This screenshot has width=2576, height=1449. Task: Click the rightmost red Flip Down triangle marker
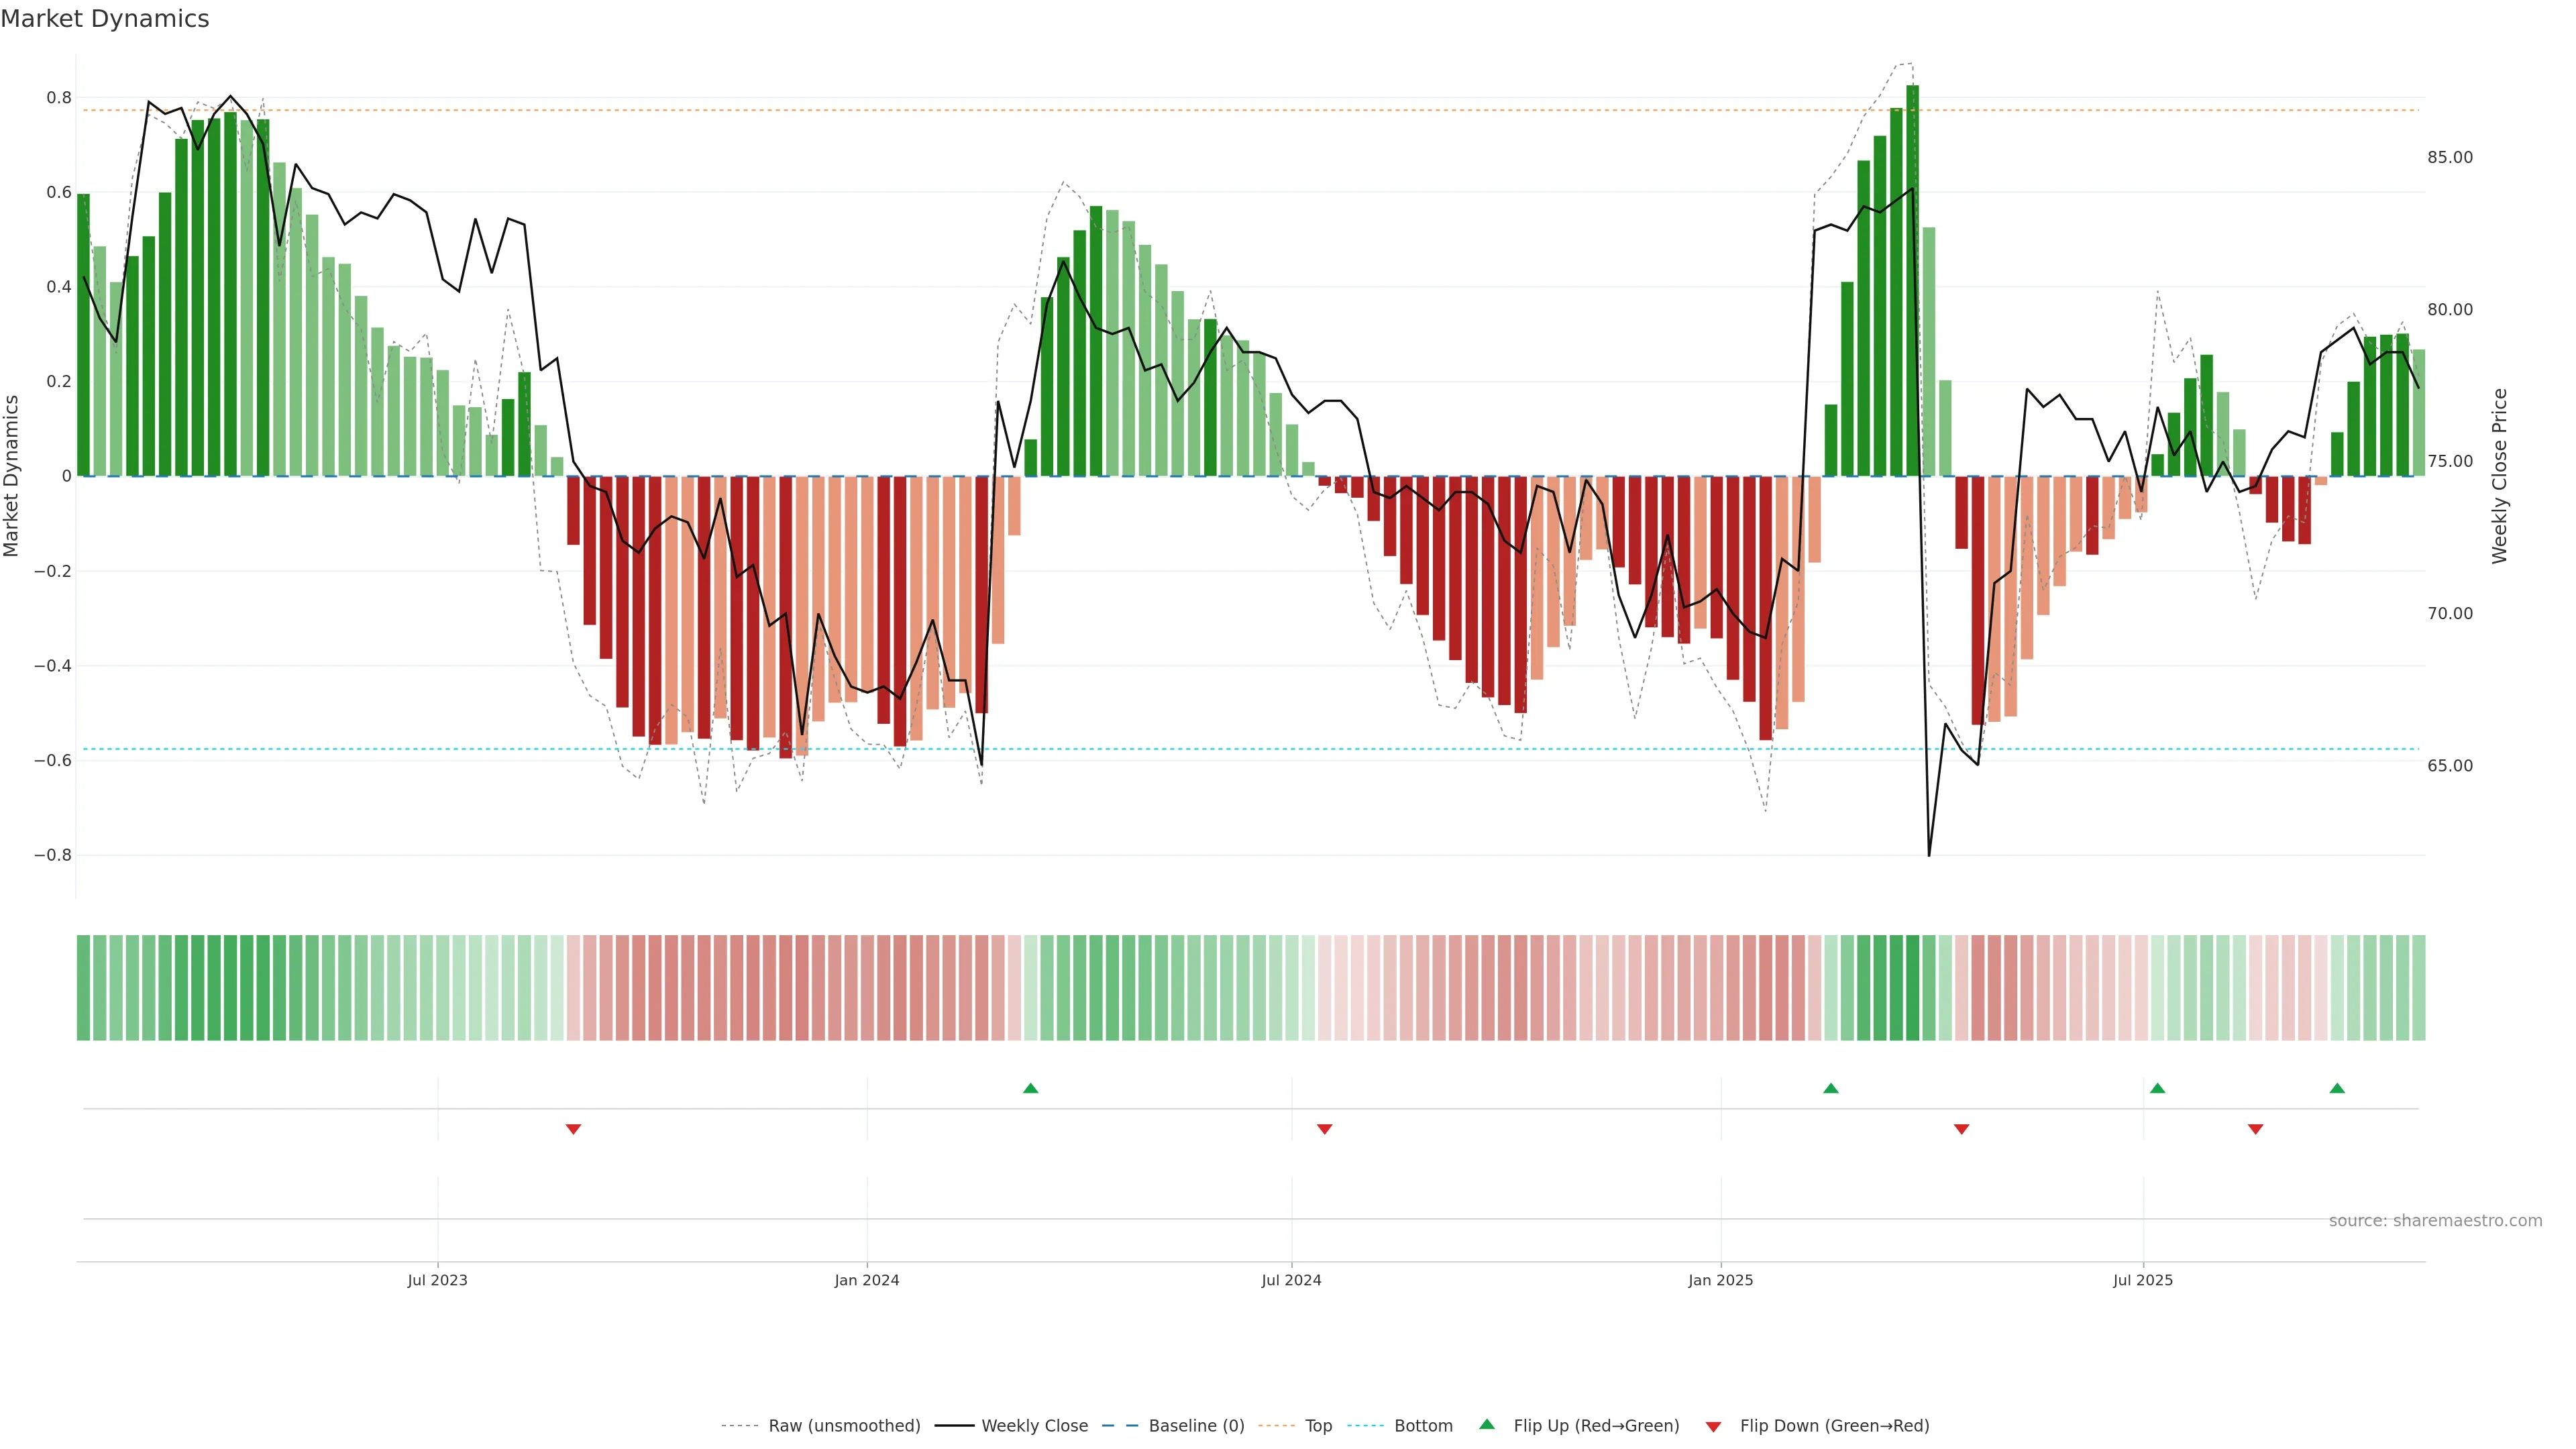coord(2255,1129)
